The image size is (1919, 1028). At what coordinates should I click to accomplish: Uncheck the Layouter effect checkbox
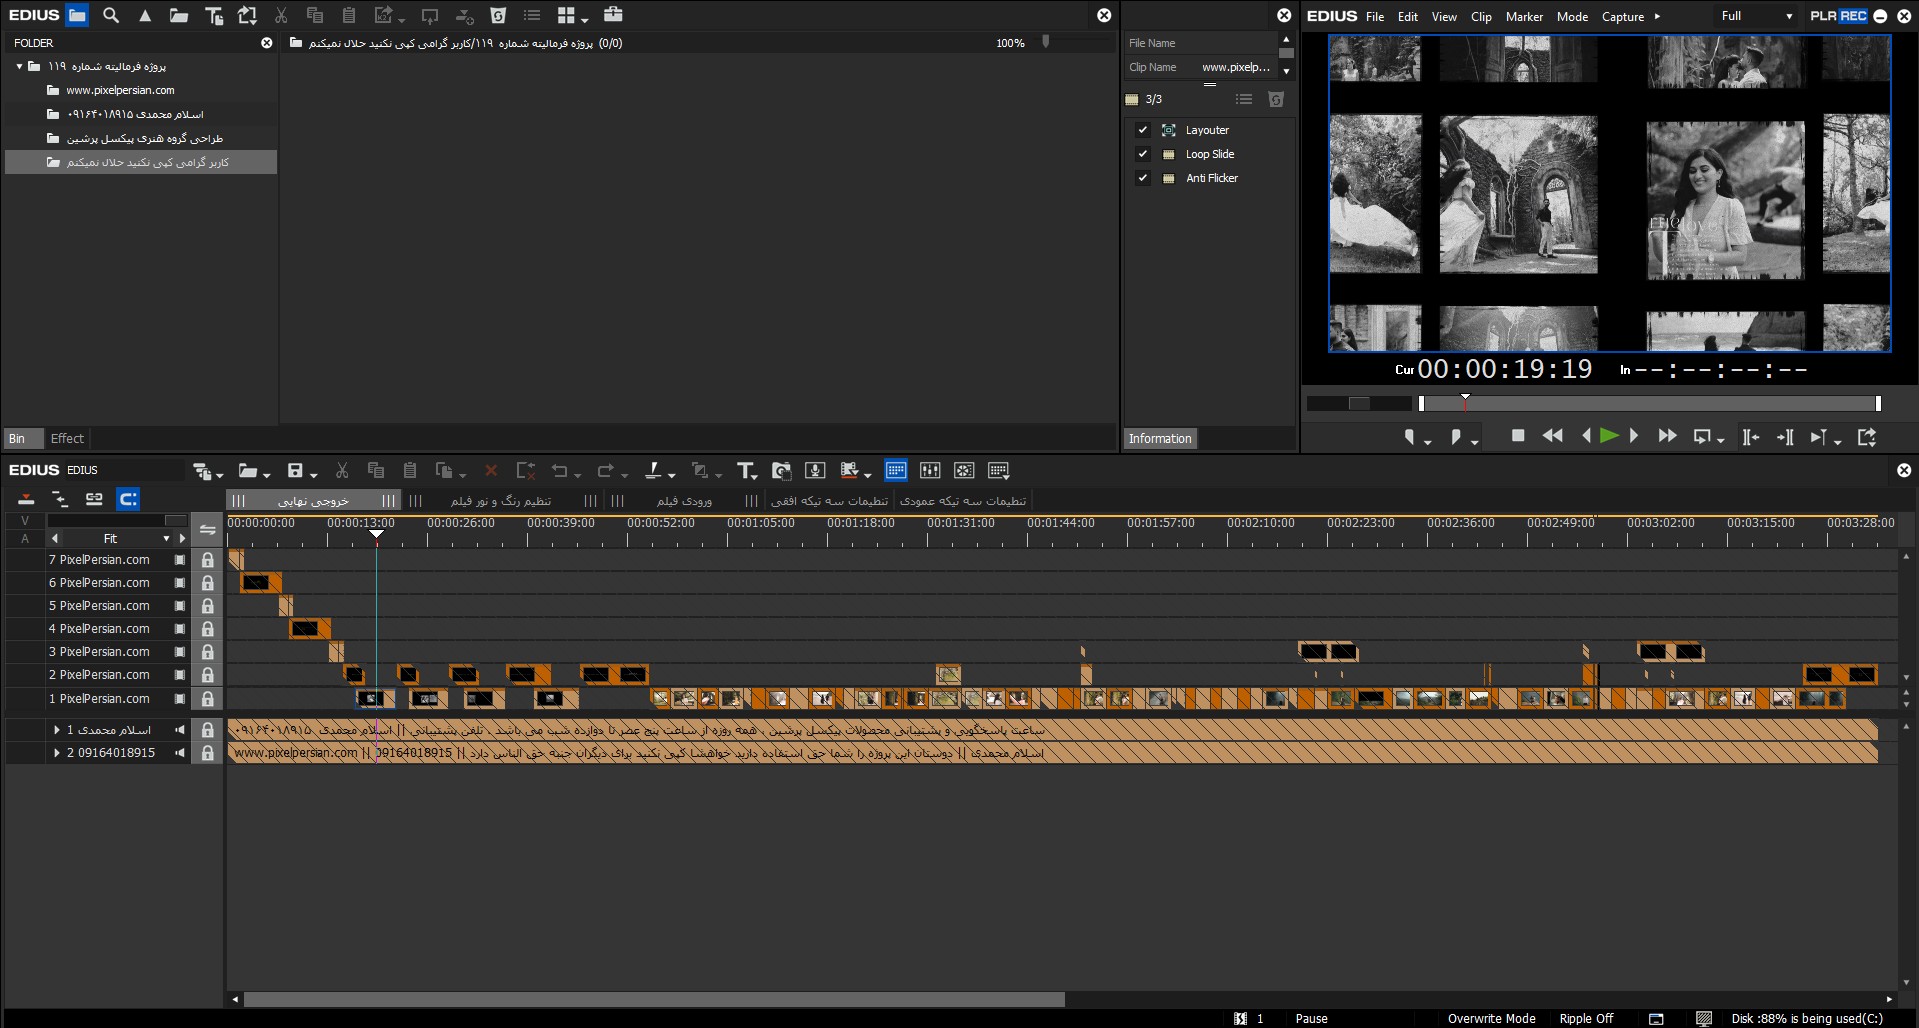point(1142,130)
